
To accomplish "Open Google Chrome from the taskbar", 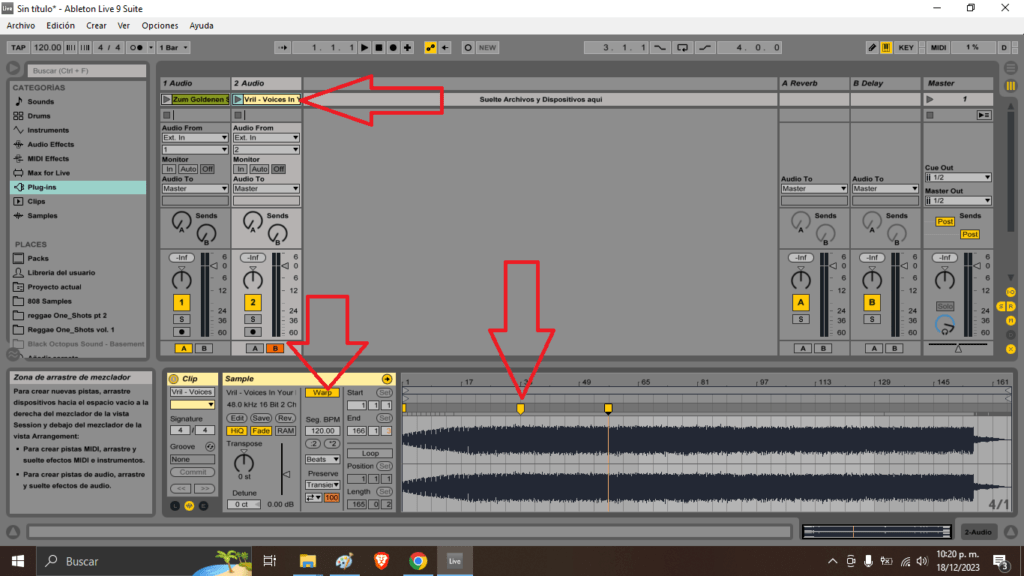I will pos(418,561).
